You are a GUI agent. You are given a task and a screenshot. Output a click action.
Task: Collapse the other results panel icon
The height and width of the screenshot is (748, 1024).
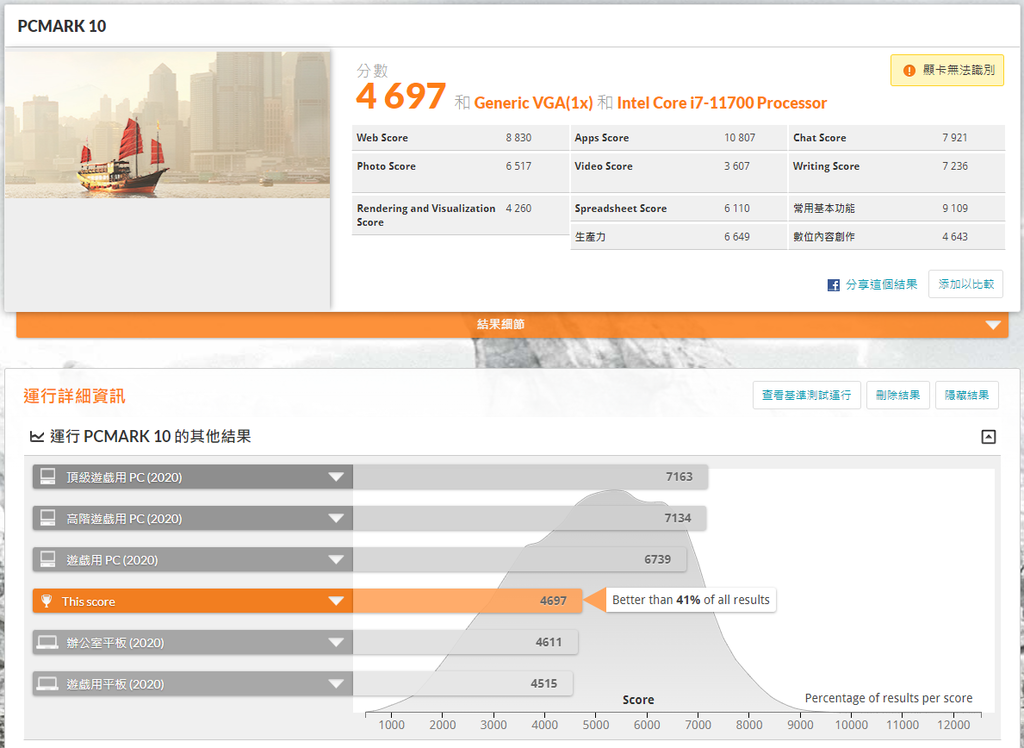(x=989, y=437)
